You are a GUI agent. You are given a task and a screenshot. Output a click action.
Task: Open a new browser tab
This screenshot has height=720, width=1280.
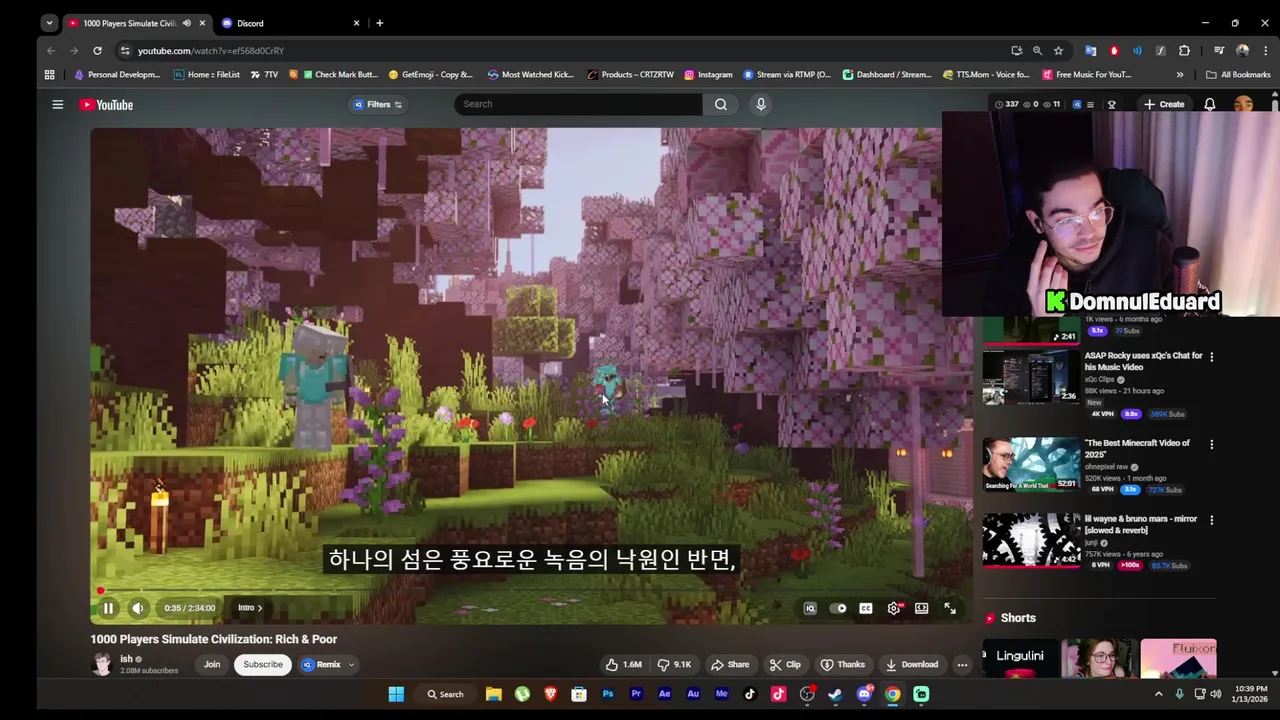[x=379, y=23]
